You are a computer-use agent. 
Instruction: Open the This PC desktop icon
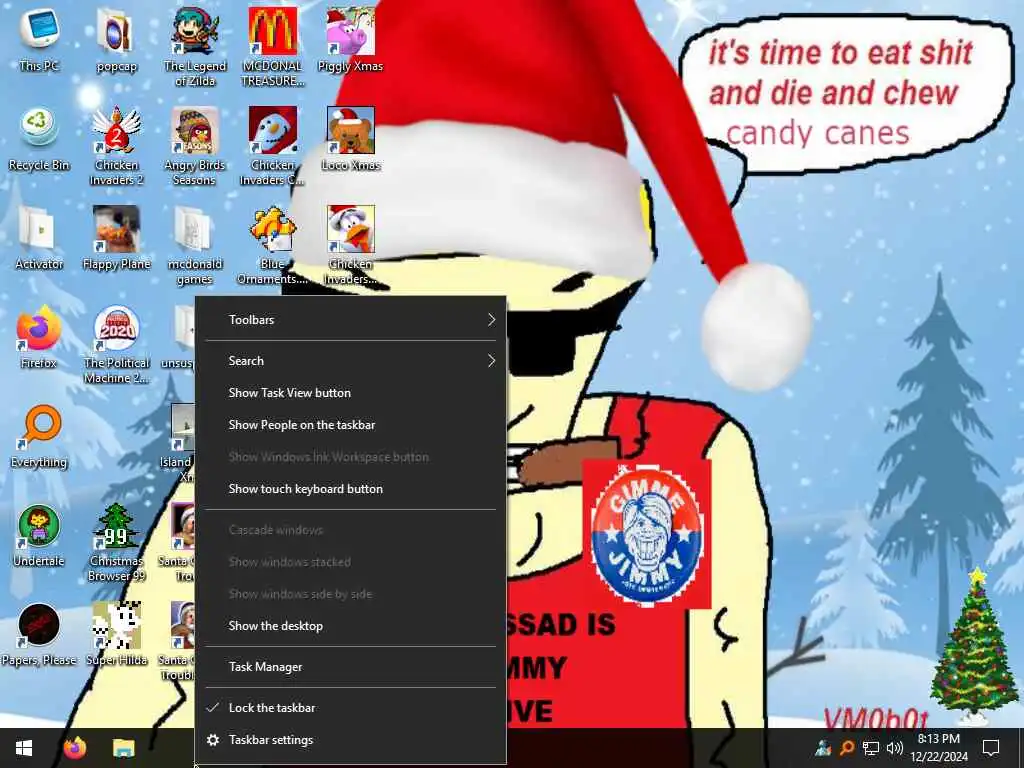[x=39, y=39]
